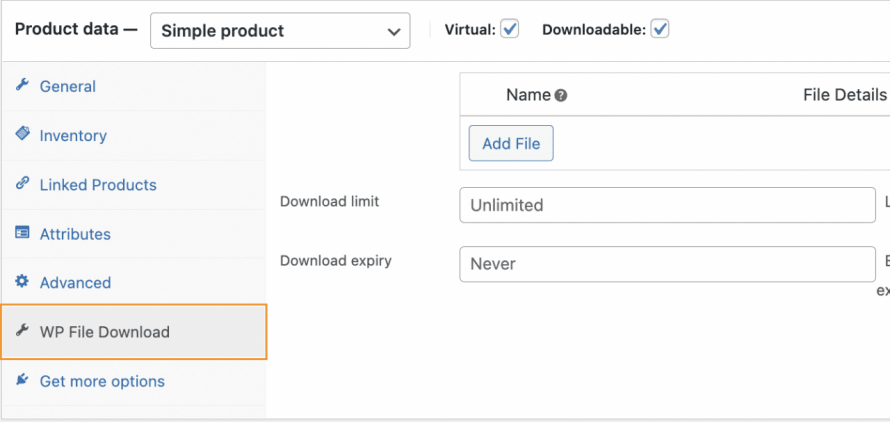Image resolution: width=890 pixels, height=422 pixels.
Task: Click the Linked Products chain icon
Action: point(22,184)
